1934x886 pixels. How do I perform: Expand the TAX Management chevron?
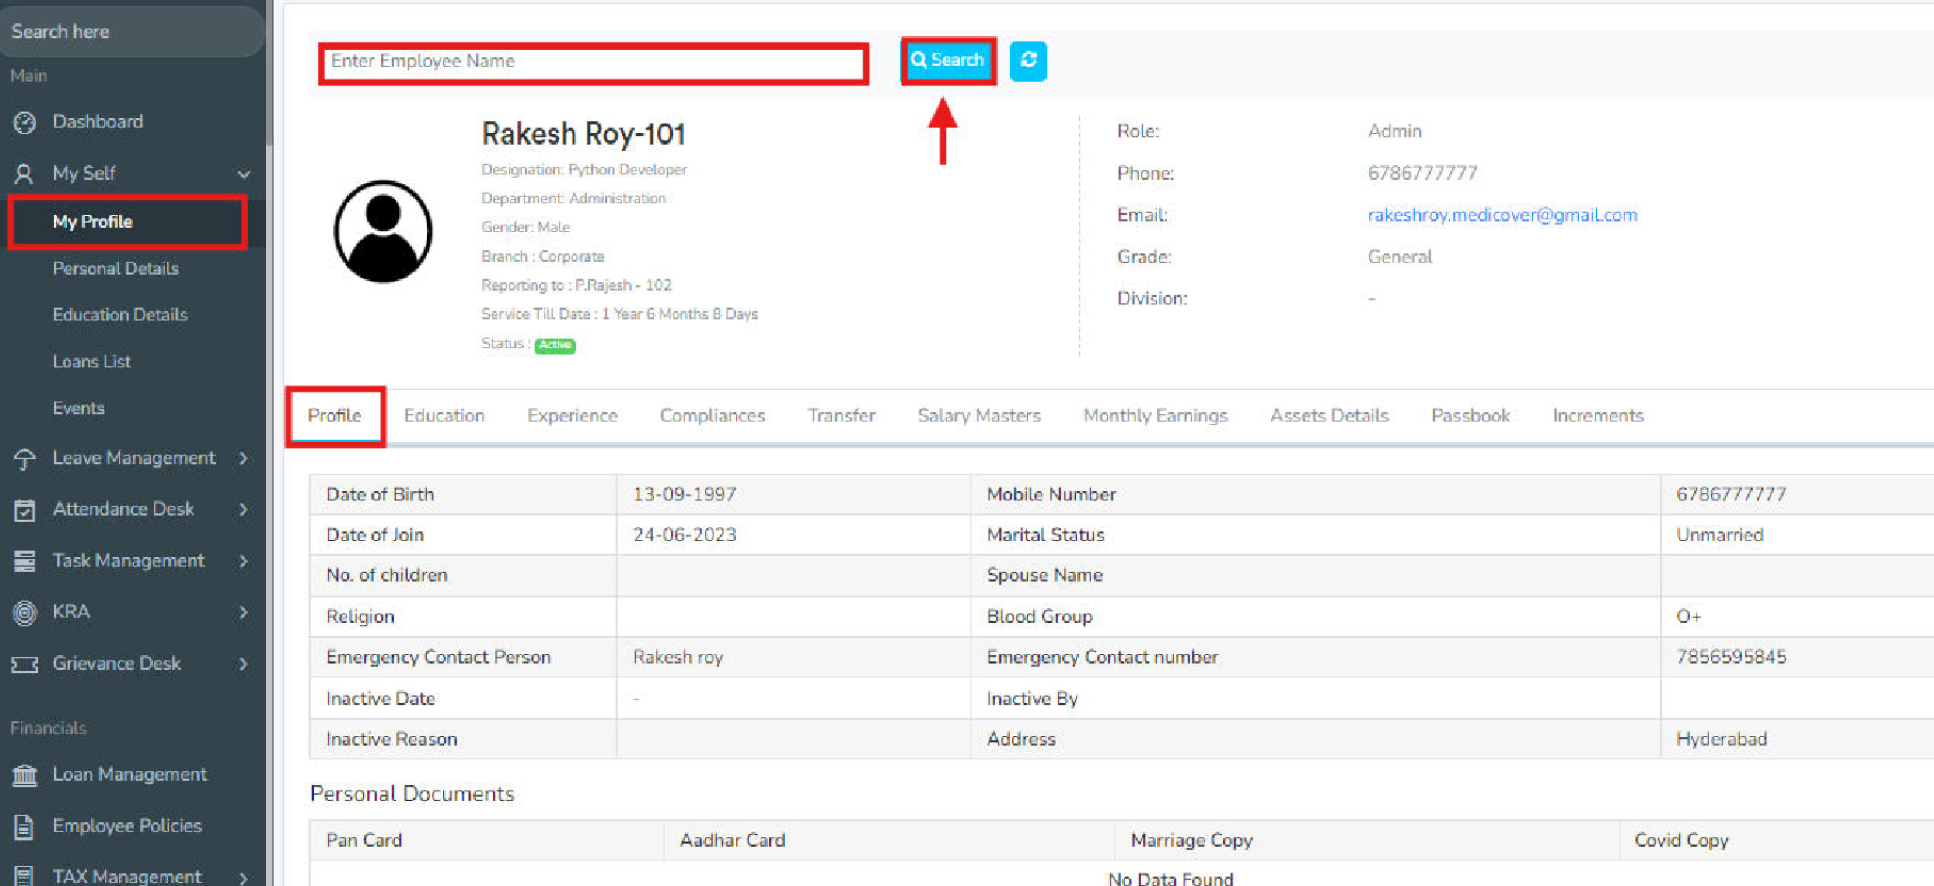click(244, 877)
